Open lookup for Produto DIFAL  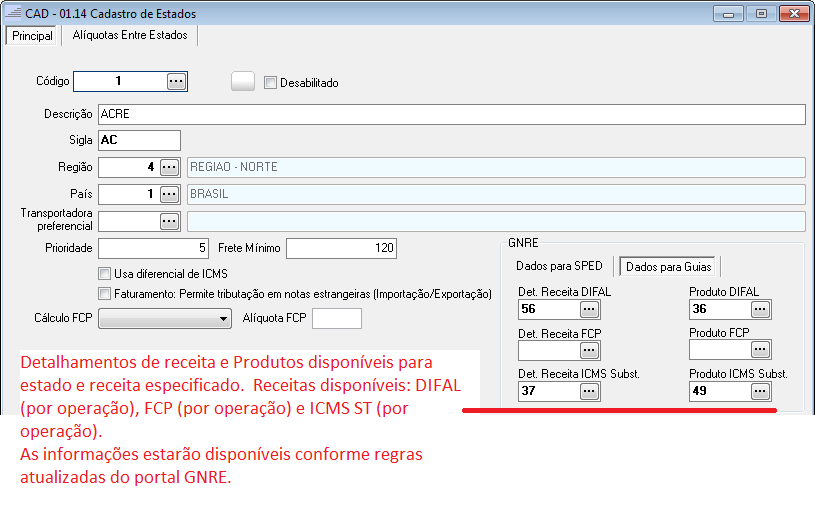760,309
